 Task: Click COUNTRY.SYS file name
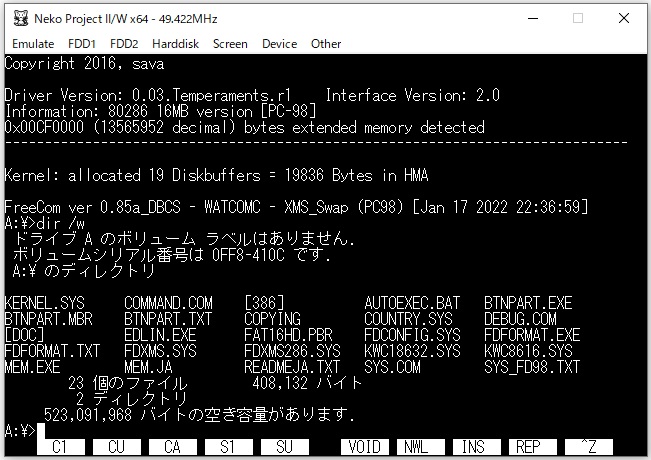coord(408,319)
